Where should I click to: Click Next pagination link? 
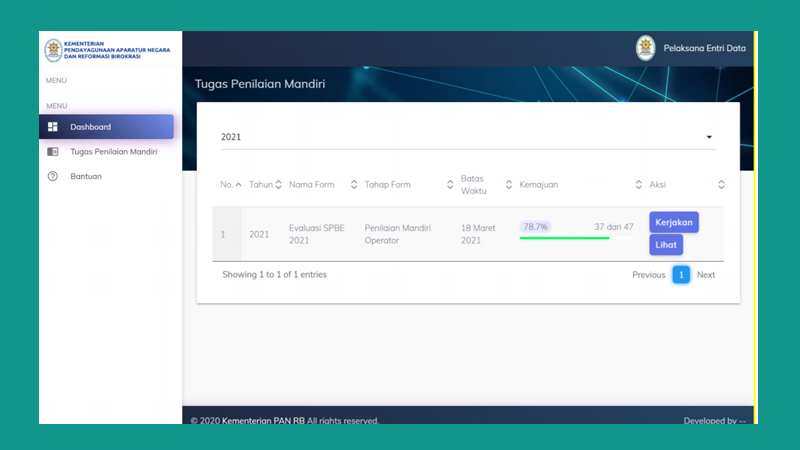[x=706, y=274]
